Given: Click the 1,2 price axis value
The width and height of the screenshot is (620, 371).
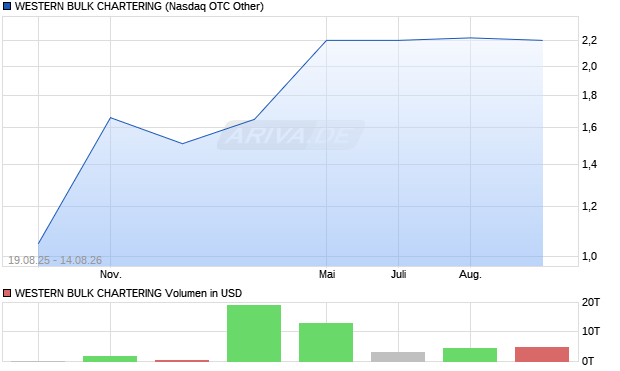Looking at the screenshot, I should pyautogui.click(x=589, y=206).
